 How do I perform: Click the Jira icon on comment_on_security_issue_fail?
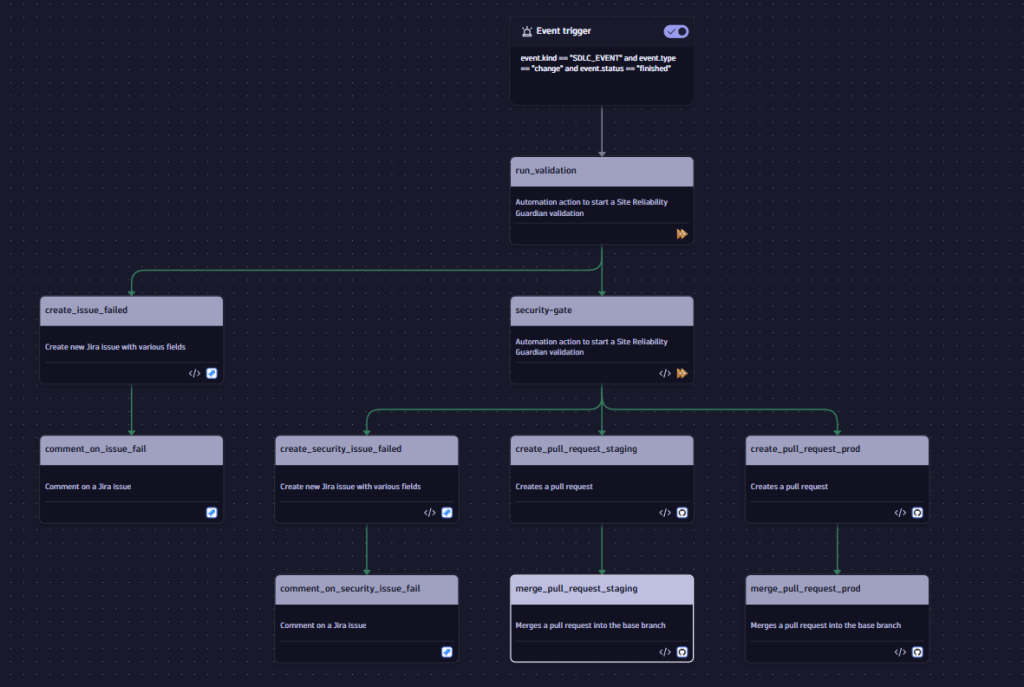(446, 651)
